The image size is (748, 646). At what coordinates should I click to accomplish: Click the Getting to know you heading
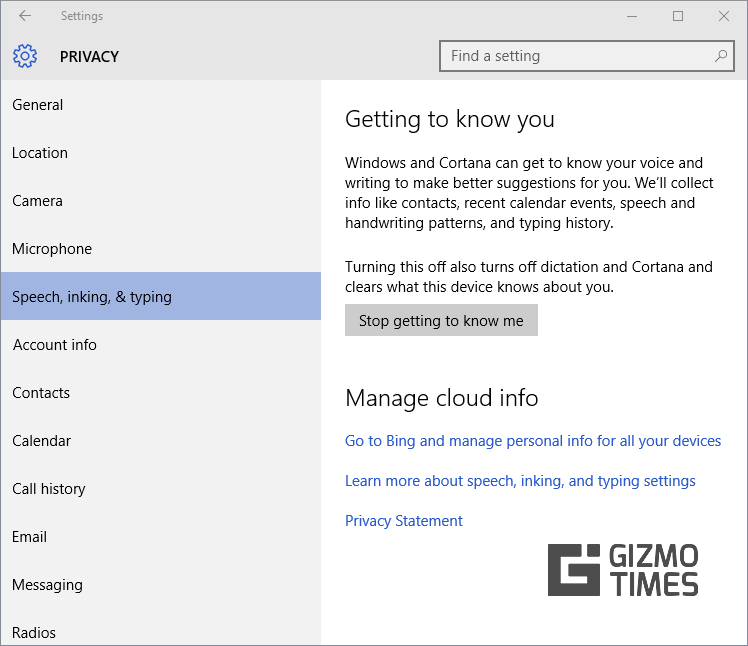click(449, 119)
